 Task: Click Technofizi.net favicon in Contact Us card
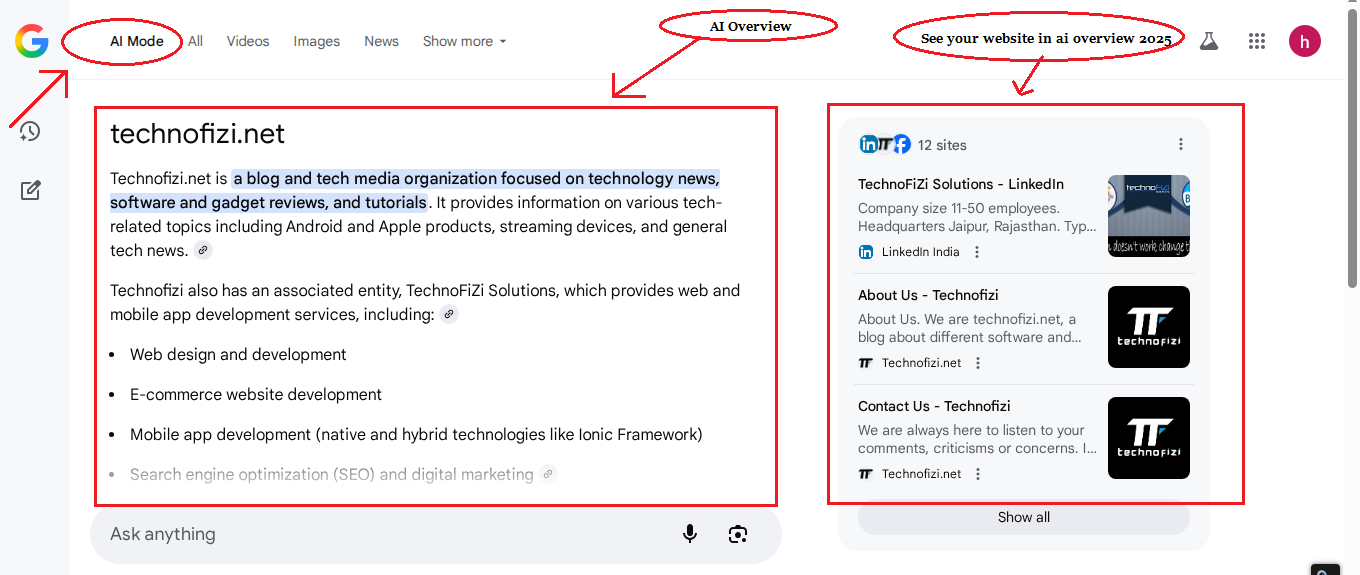point(866,474)
